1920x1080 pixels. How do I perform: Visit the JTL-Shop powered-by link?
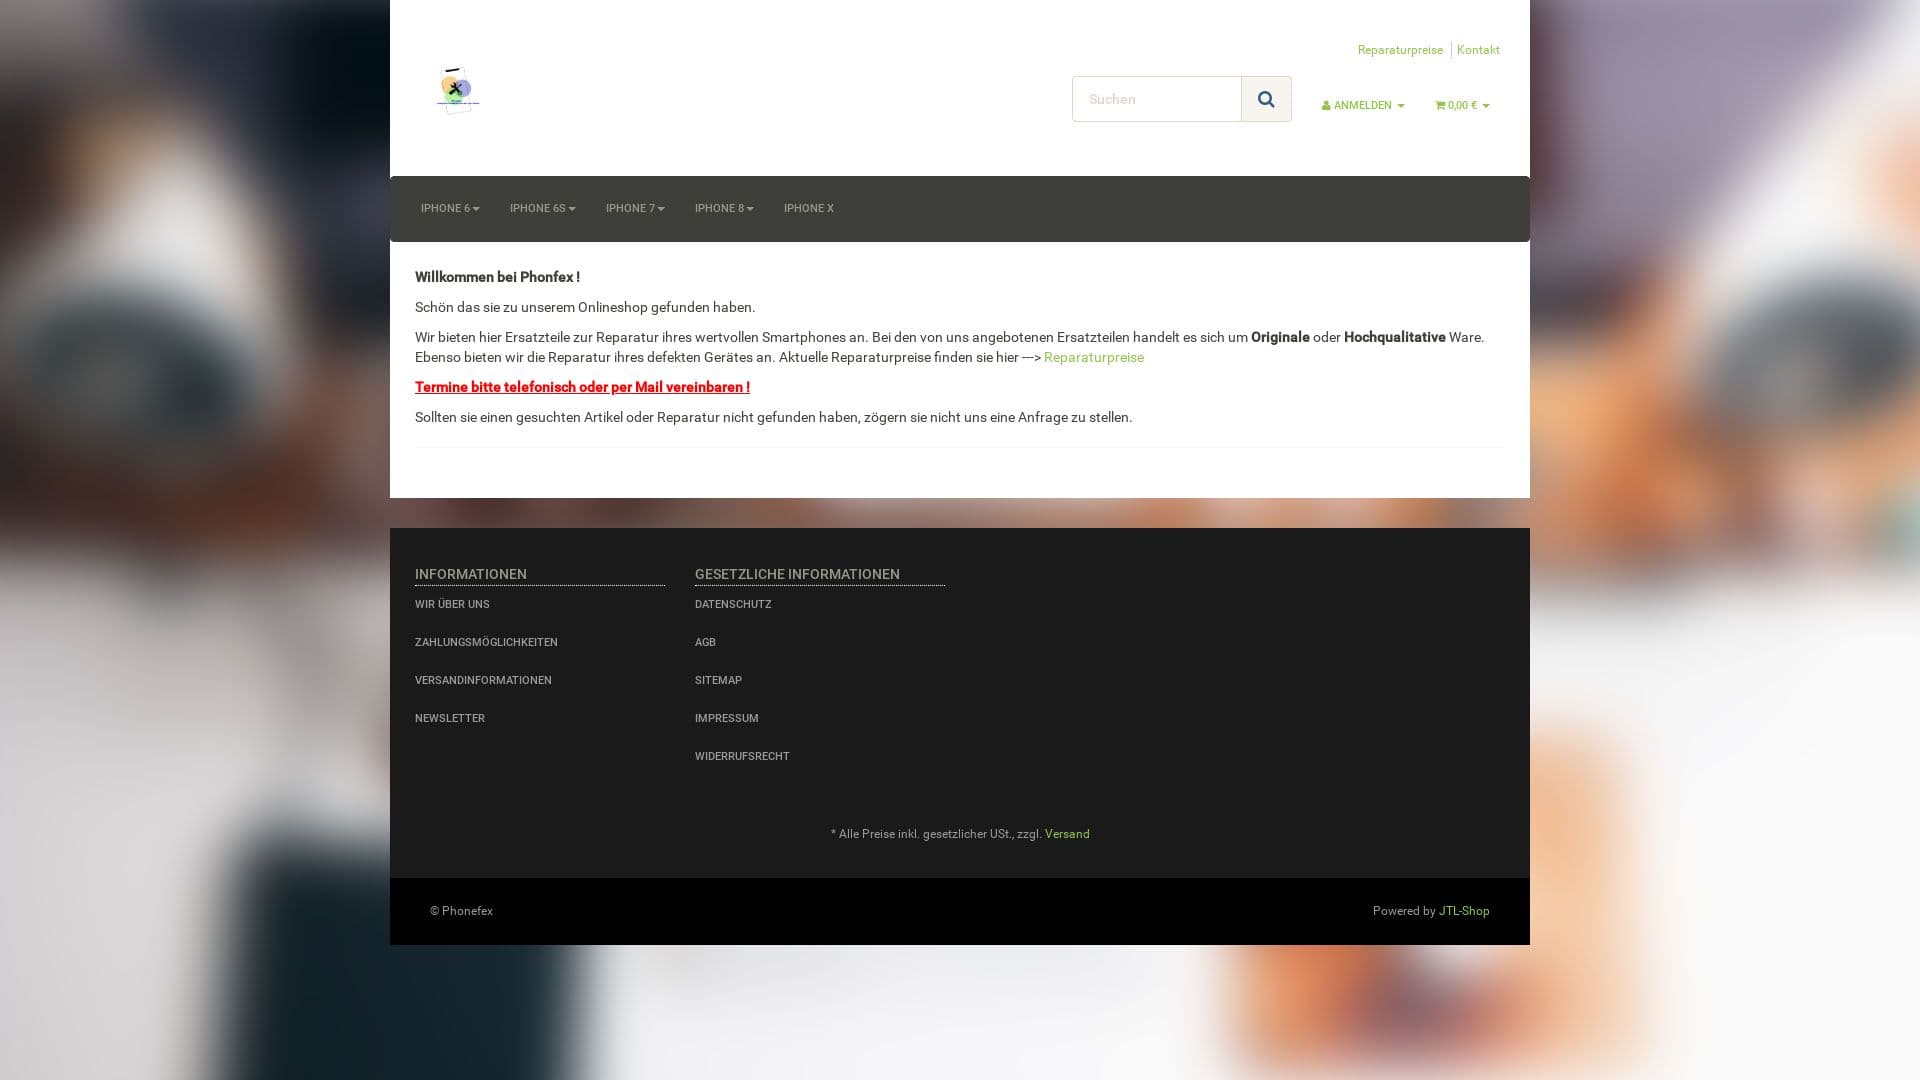coord(1463,911)
